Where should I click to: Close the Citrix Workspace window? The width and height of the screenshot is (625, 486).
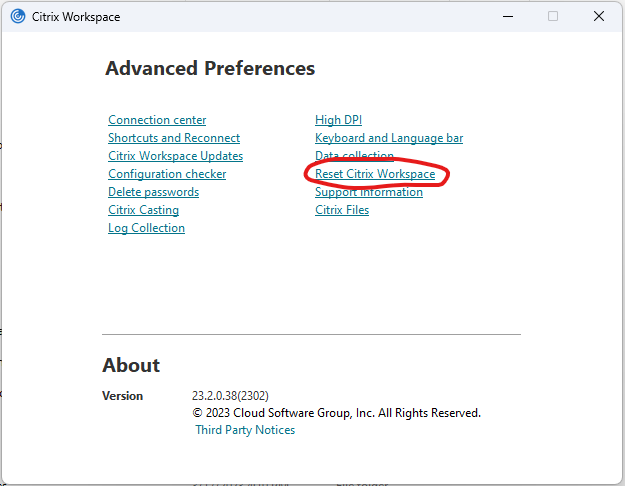click(x=598, y=16)
